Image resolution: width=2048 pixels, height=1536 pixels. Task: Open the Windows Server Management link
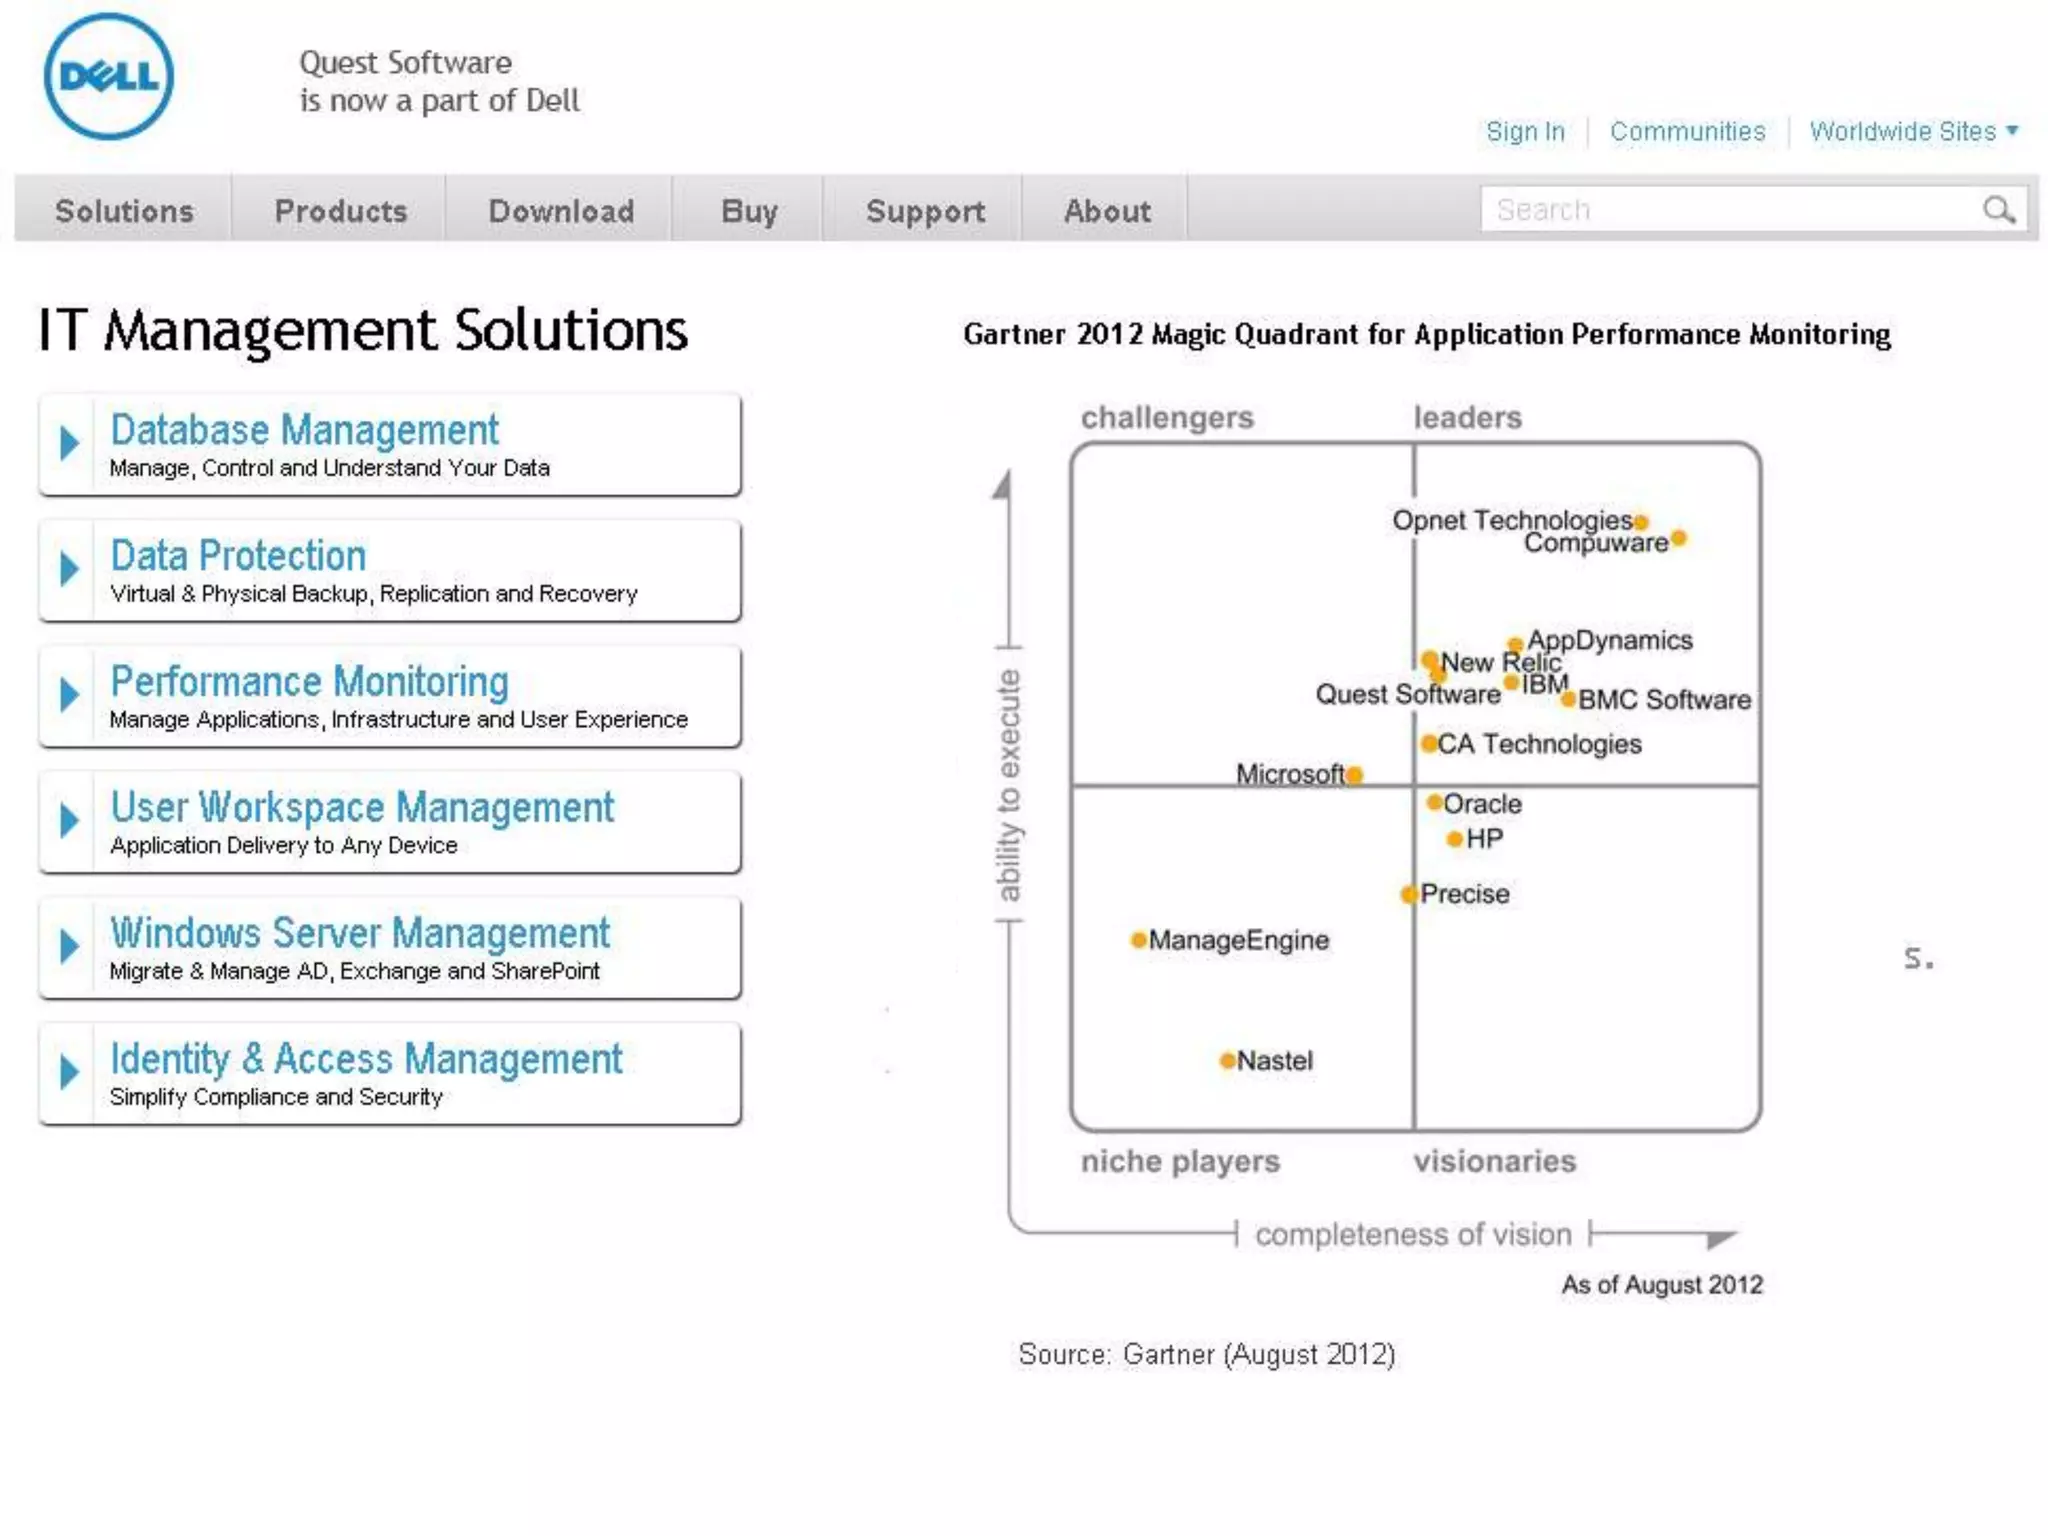pos(359,933)
